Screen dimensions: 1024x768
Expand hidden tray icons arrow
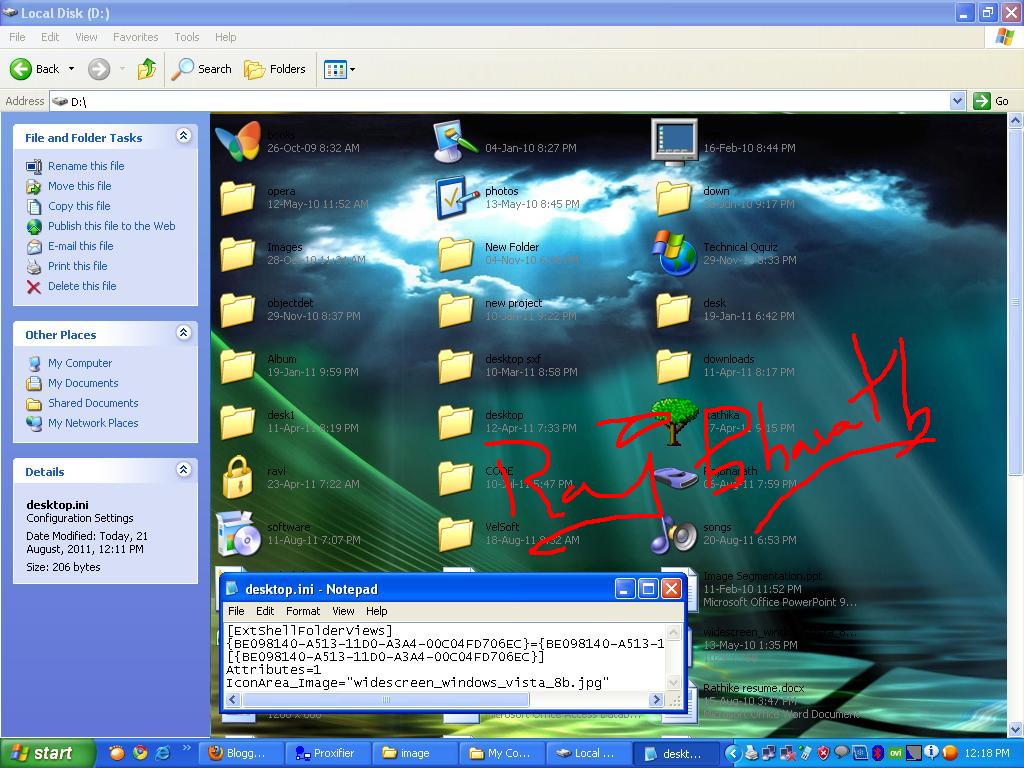732,754
